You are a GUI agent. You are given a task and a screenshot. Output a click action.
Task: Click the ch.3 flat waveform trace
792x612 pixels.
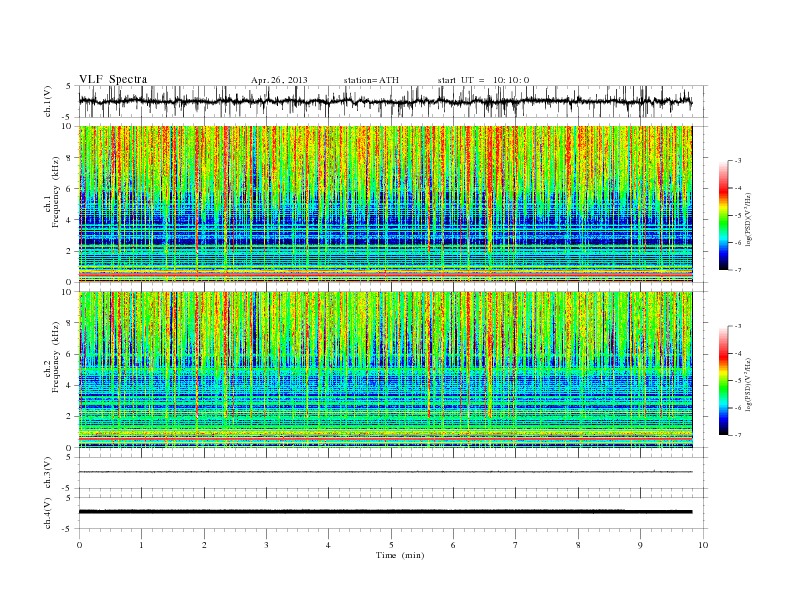[385, 472]
